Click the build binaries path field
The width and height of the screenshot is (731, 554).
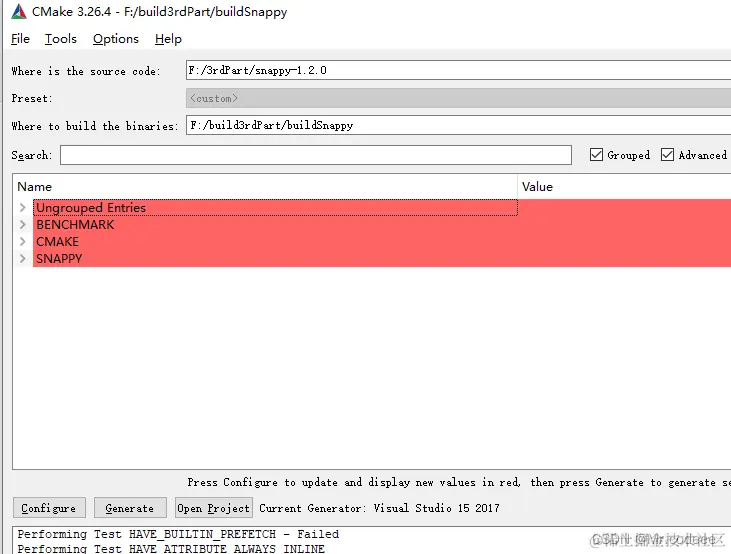point(458,125)
